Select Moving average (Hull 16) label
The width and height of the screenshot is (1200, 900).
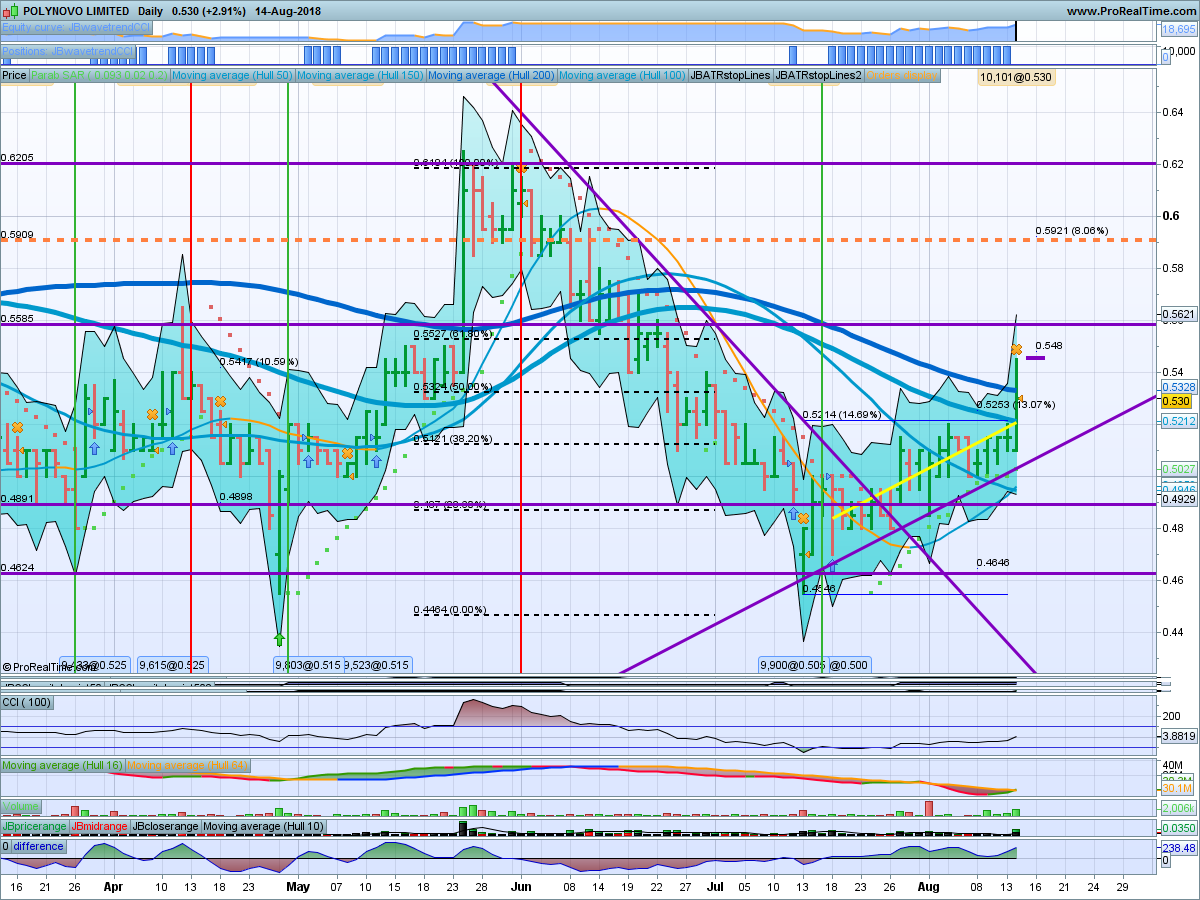63,766
